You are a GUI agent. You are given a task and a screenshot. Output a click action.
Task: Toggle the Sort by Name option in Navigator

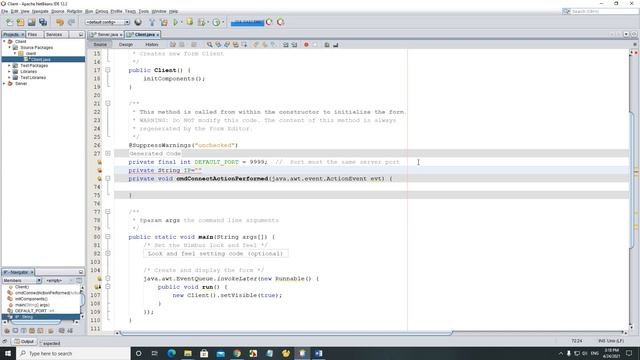pos(62,331)
